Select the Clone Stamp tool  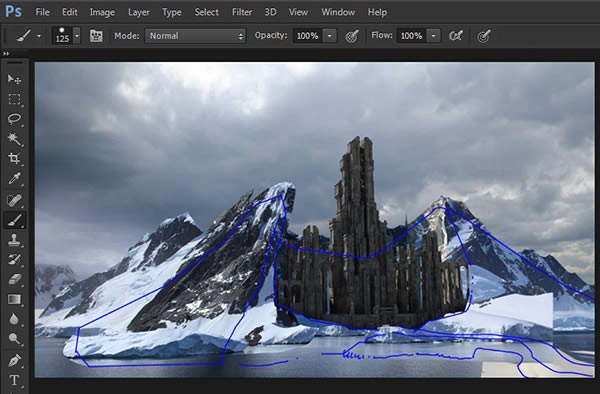[x=14, y=240]
